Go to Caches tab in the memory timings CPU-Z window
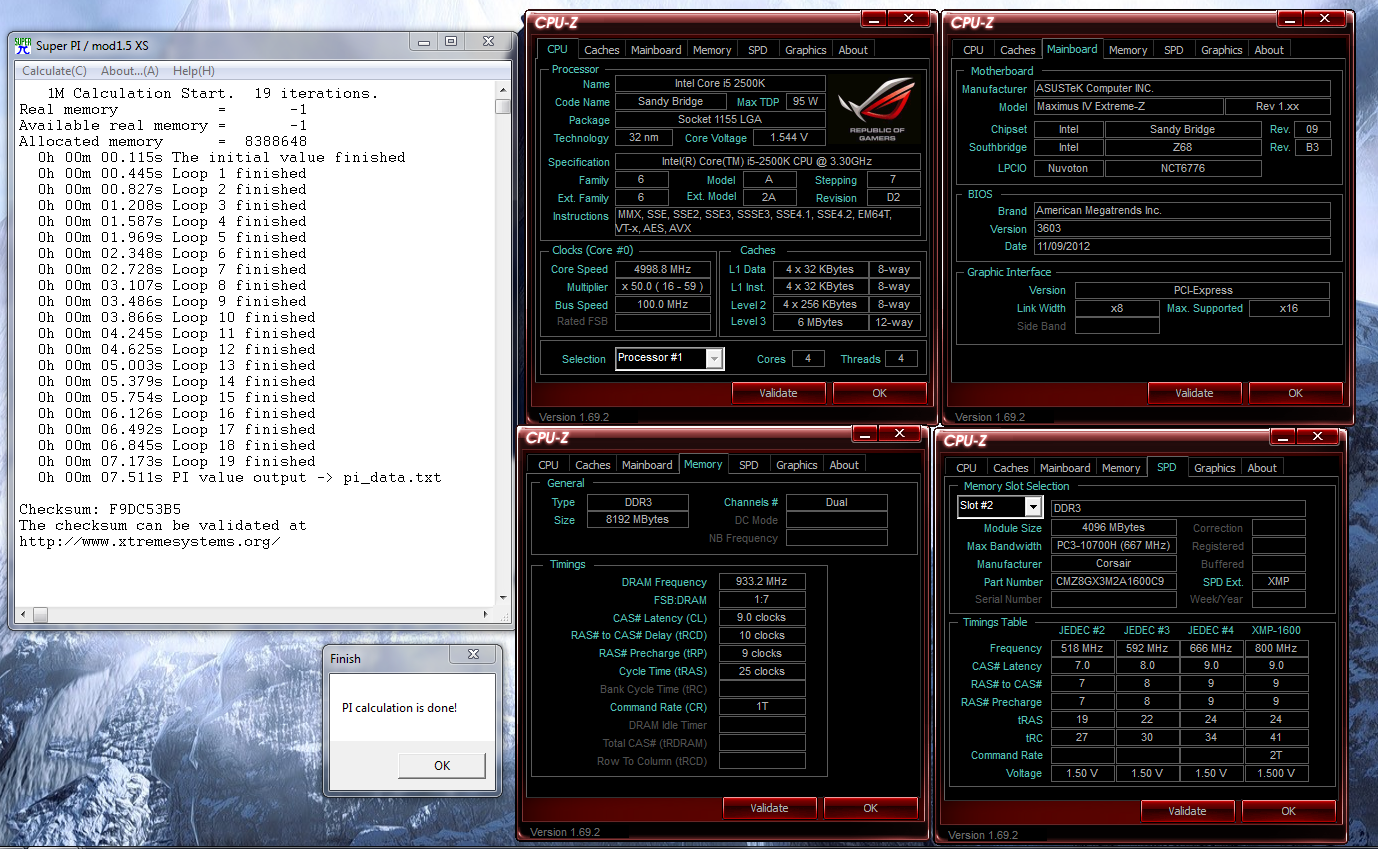This screenshot has height=849, width=1378. click(593, 465)
